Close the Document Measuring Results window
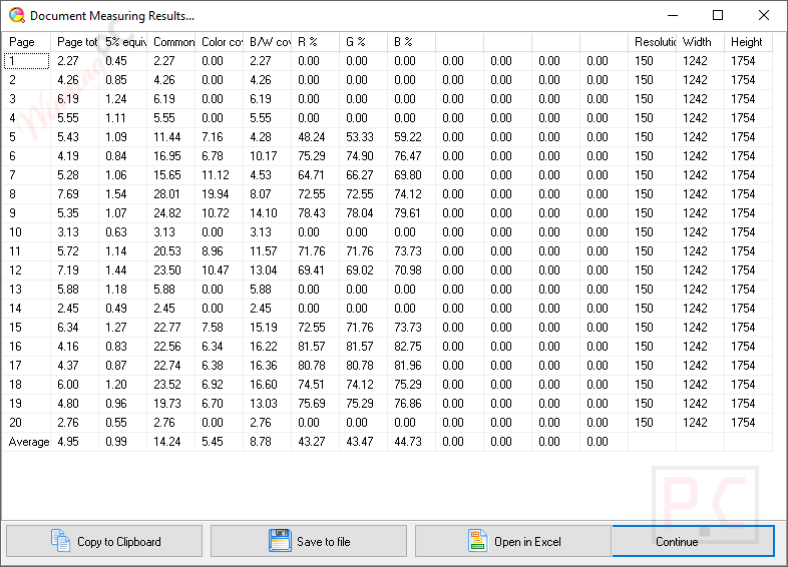The width and height of the screenshot is (788, 567). (x=764, y=16)
